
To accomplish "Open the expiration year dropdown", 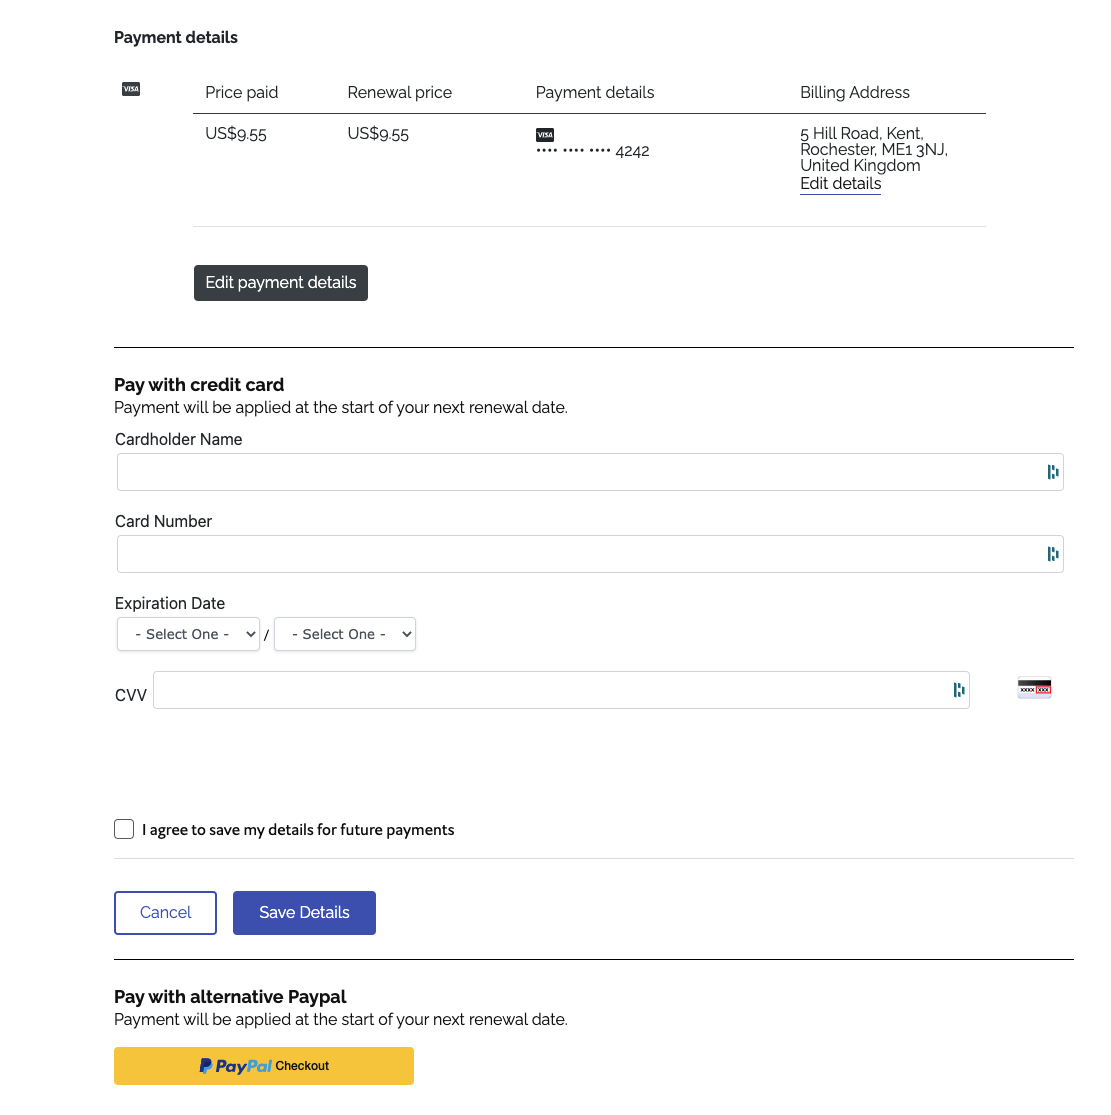I will point(344,634).
